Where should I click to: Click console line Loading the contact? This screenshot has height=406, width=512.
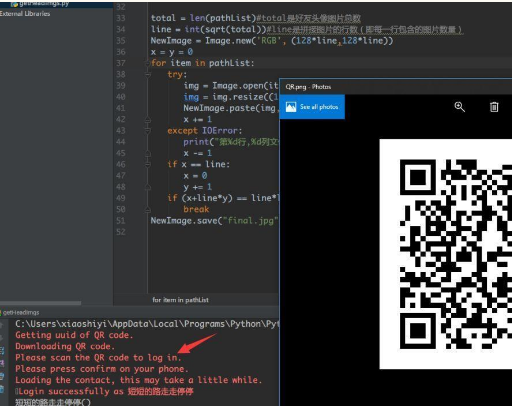point(138,380)
